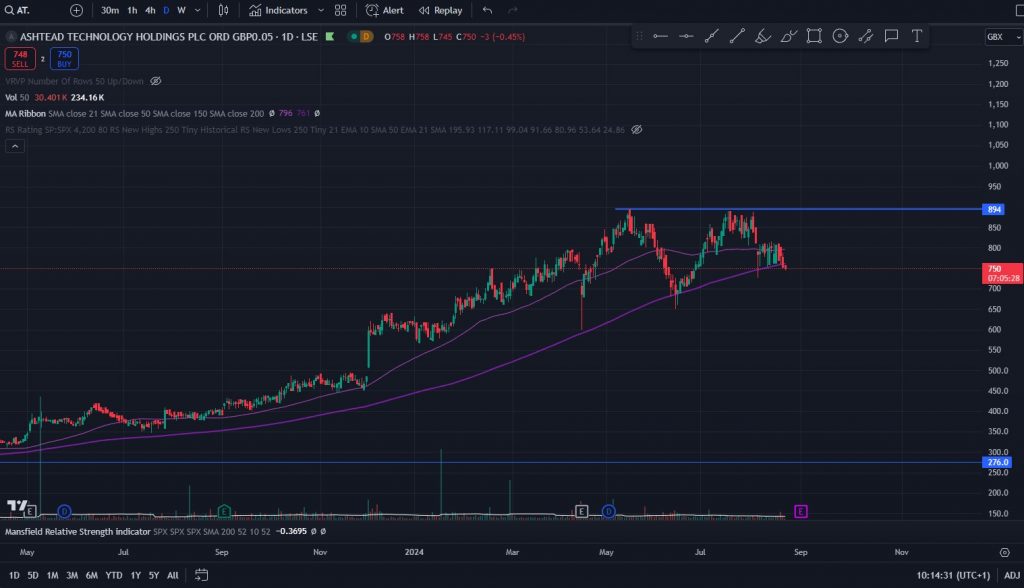Open the GBX currency dropdown

tap(997, 37)
